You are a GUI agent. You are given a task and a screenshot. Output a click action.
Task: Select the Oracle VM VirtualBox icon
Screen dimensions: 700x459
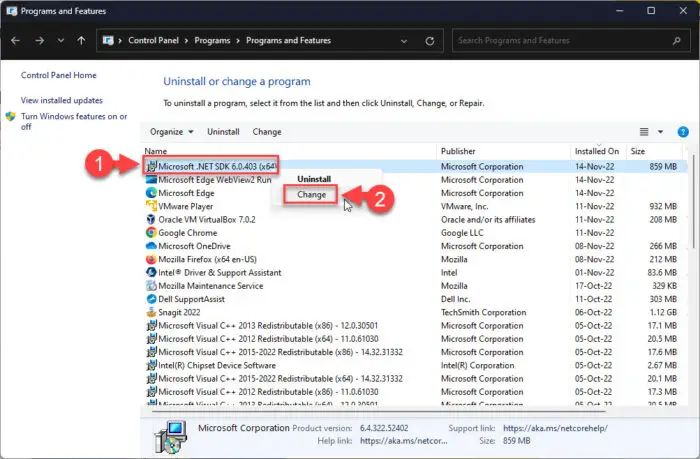pyautogui.click(x=151, y=219)
